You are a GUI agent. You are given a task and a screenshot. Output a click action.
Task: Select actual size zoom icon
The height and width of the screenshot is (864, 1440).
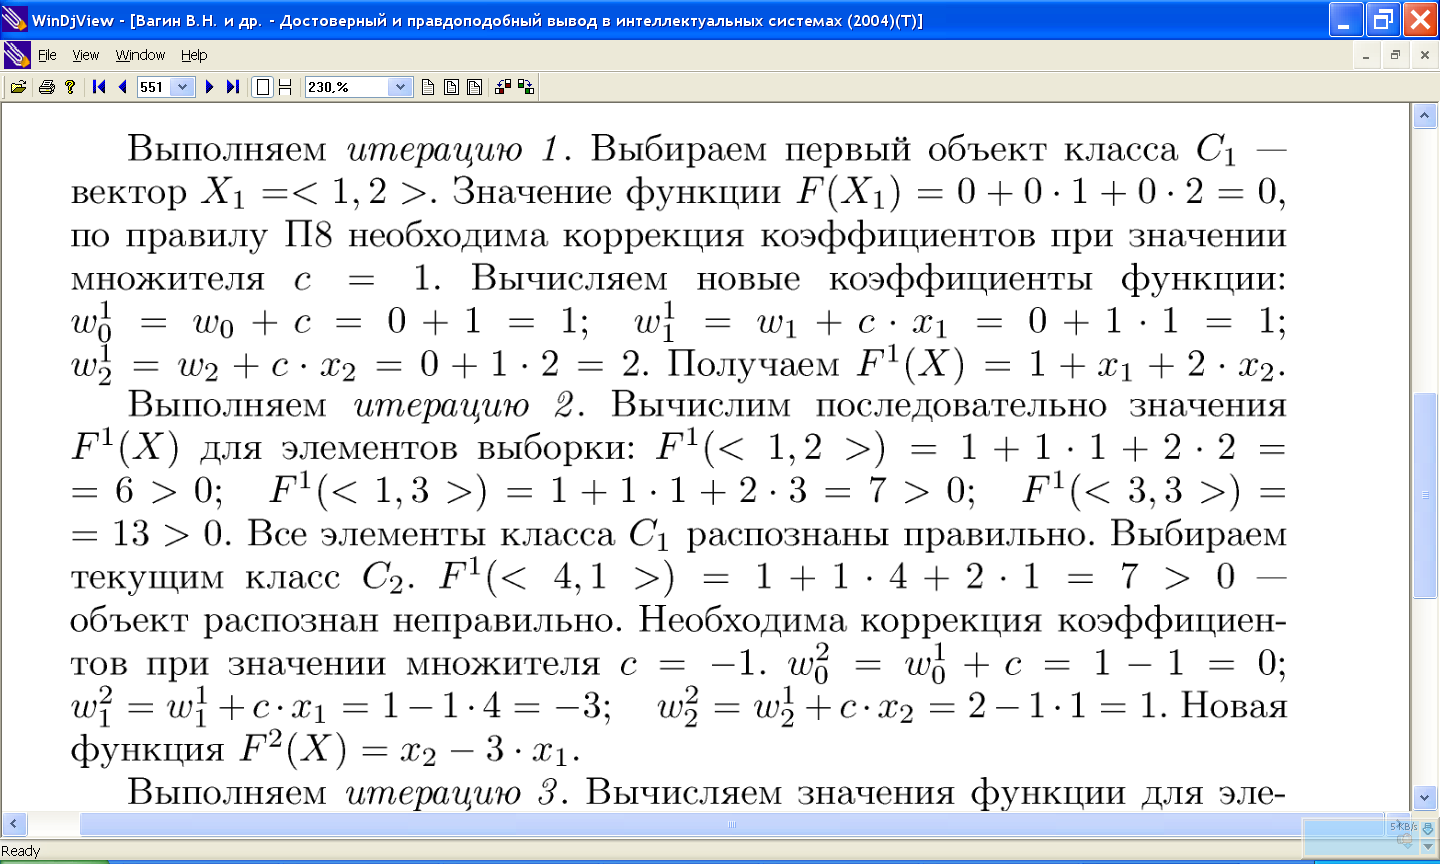pos(428,87)
